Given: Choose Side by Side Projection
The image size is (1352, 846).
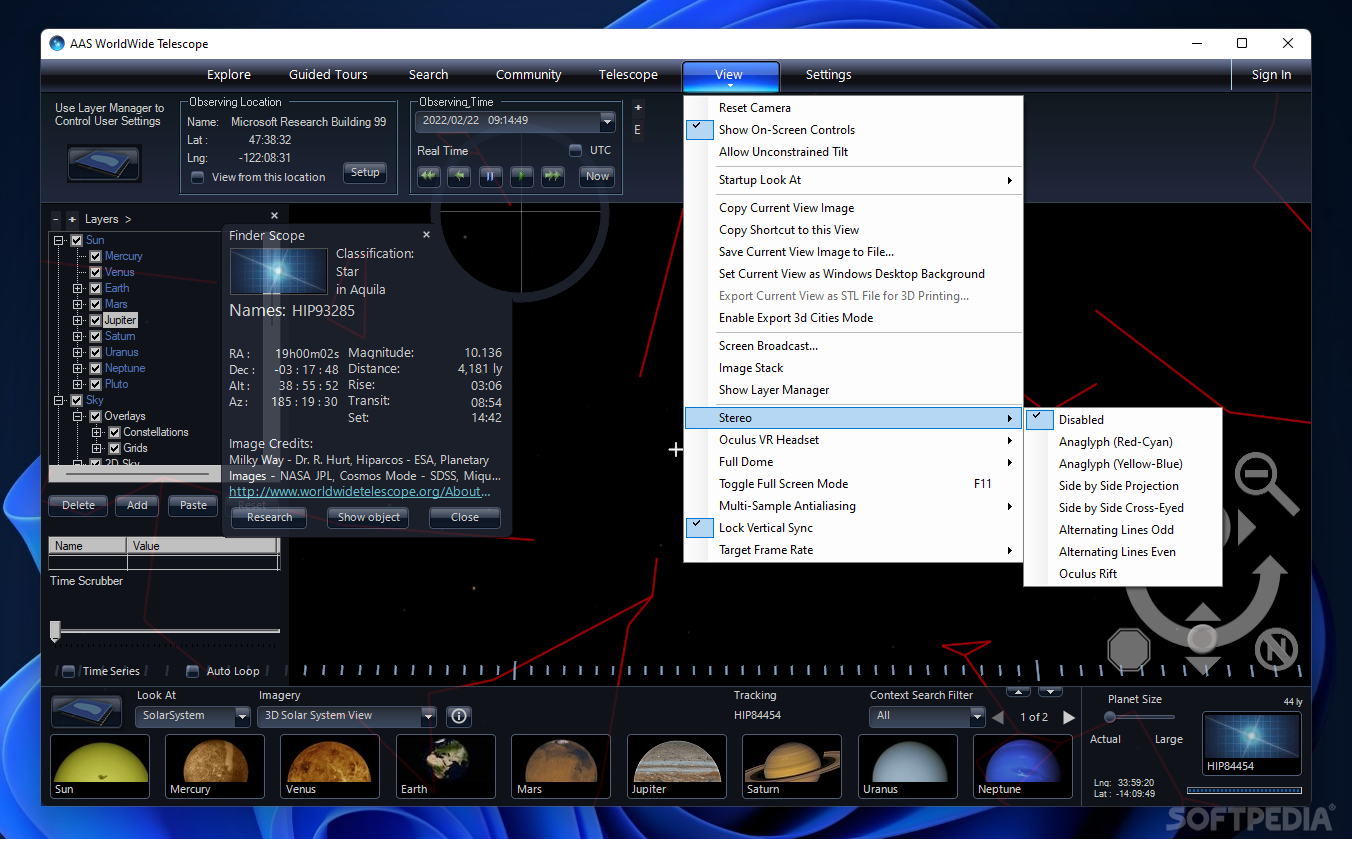Looking at the screenshot, I should coord(1123,486).
